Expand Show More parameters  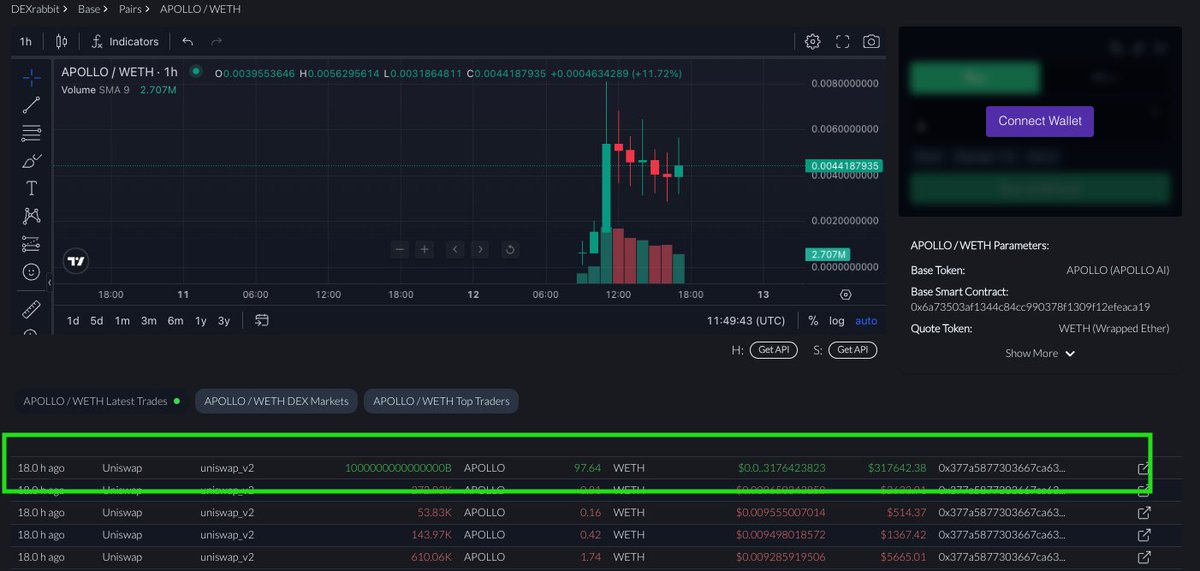[x=1040, y=353]
